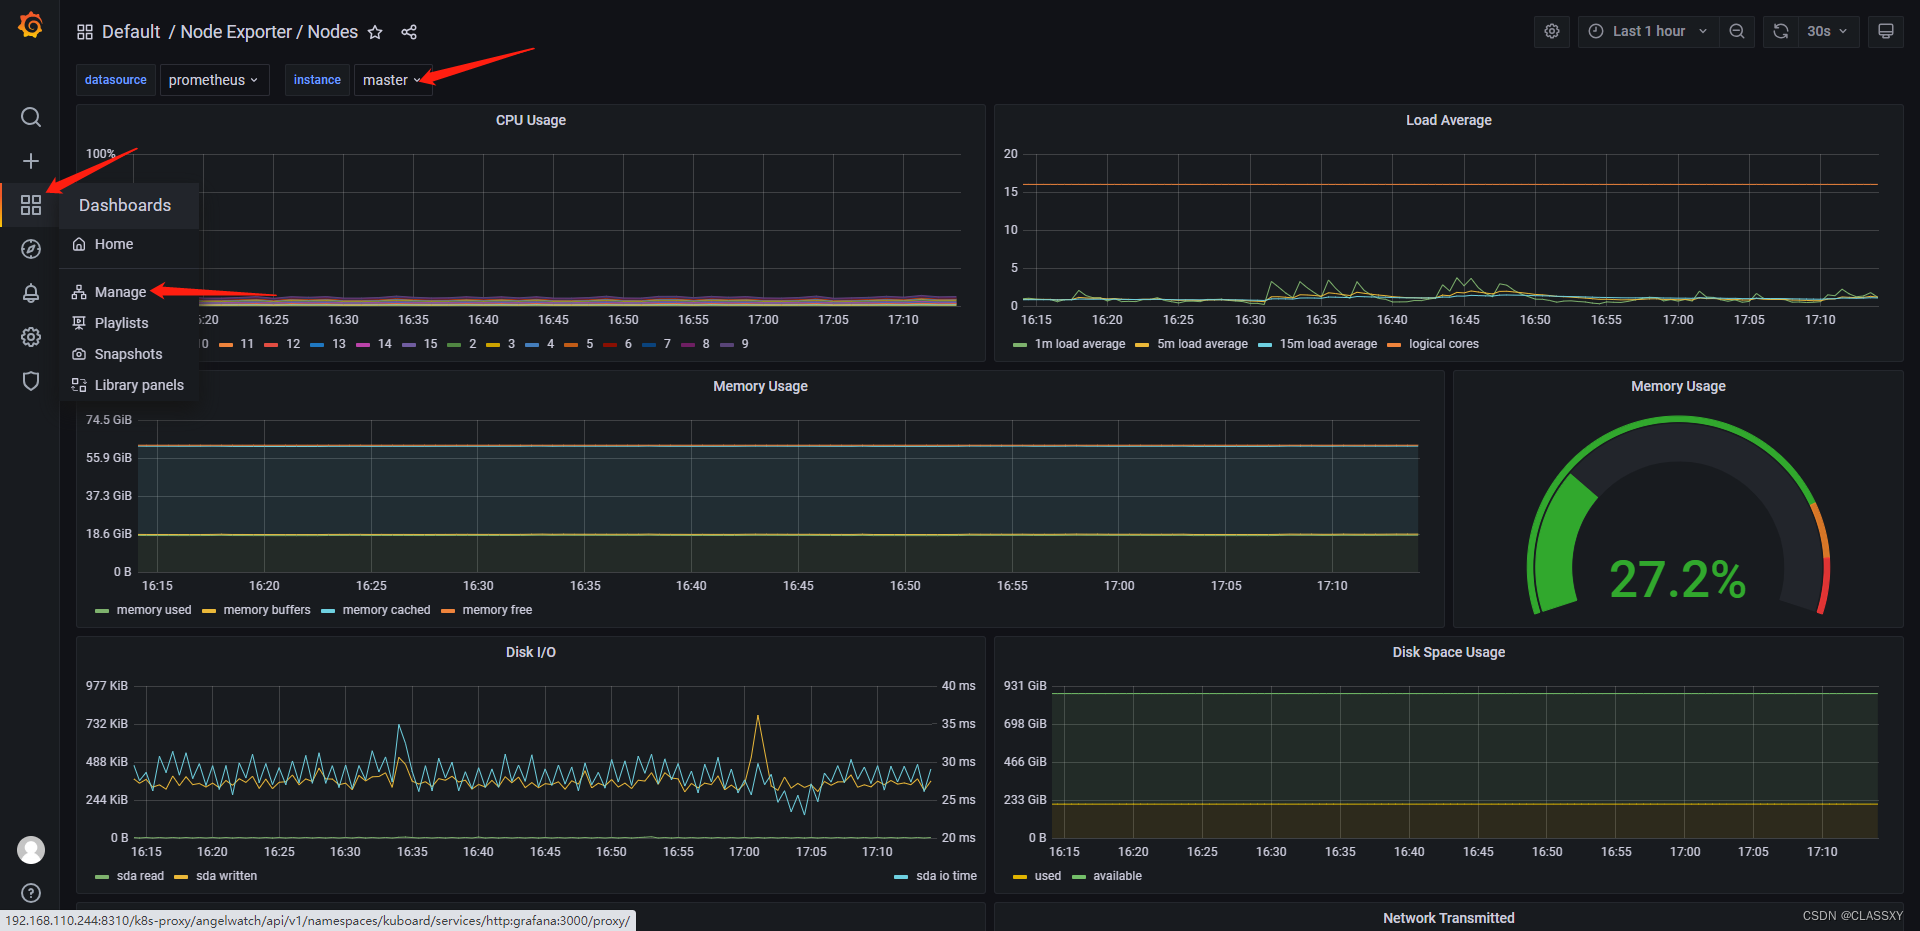Open the Explore compass icon
Screen dimensions: 1920x931
click(x=31, y=249)
